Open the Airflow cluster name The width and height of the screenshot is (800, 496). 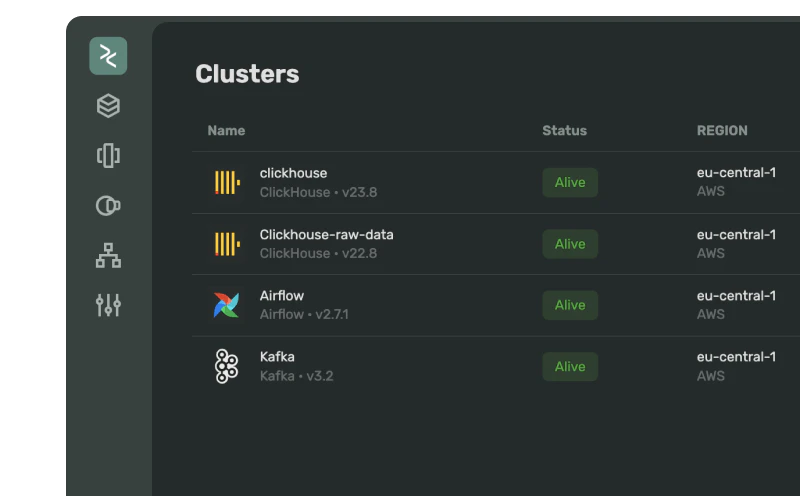281,296
